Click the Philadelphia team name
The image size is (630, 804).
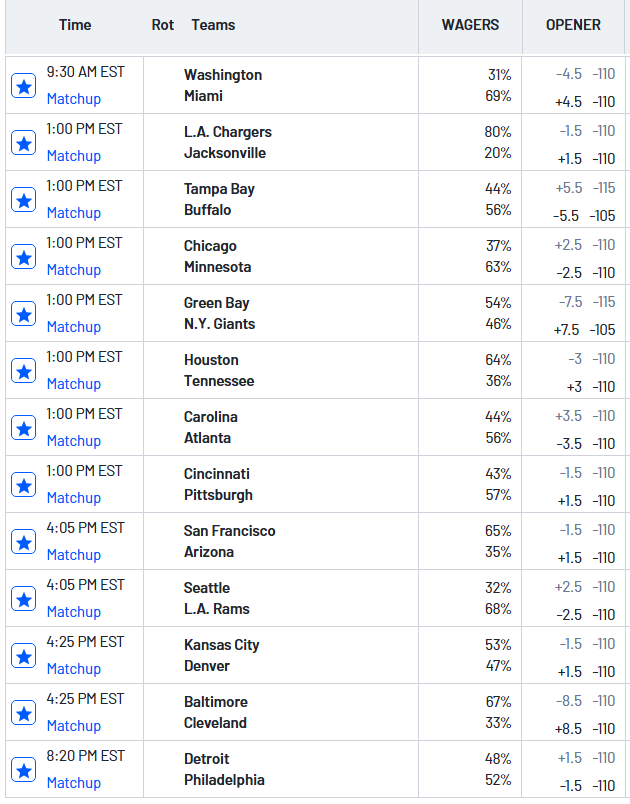coord(224,780)
